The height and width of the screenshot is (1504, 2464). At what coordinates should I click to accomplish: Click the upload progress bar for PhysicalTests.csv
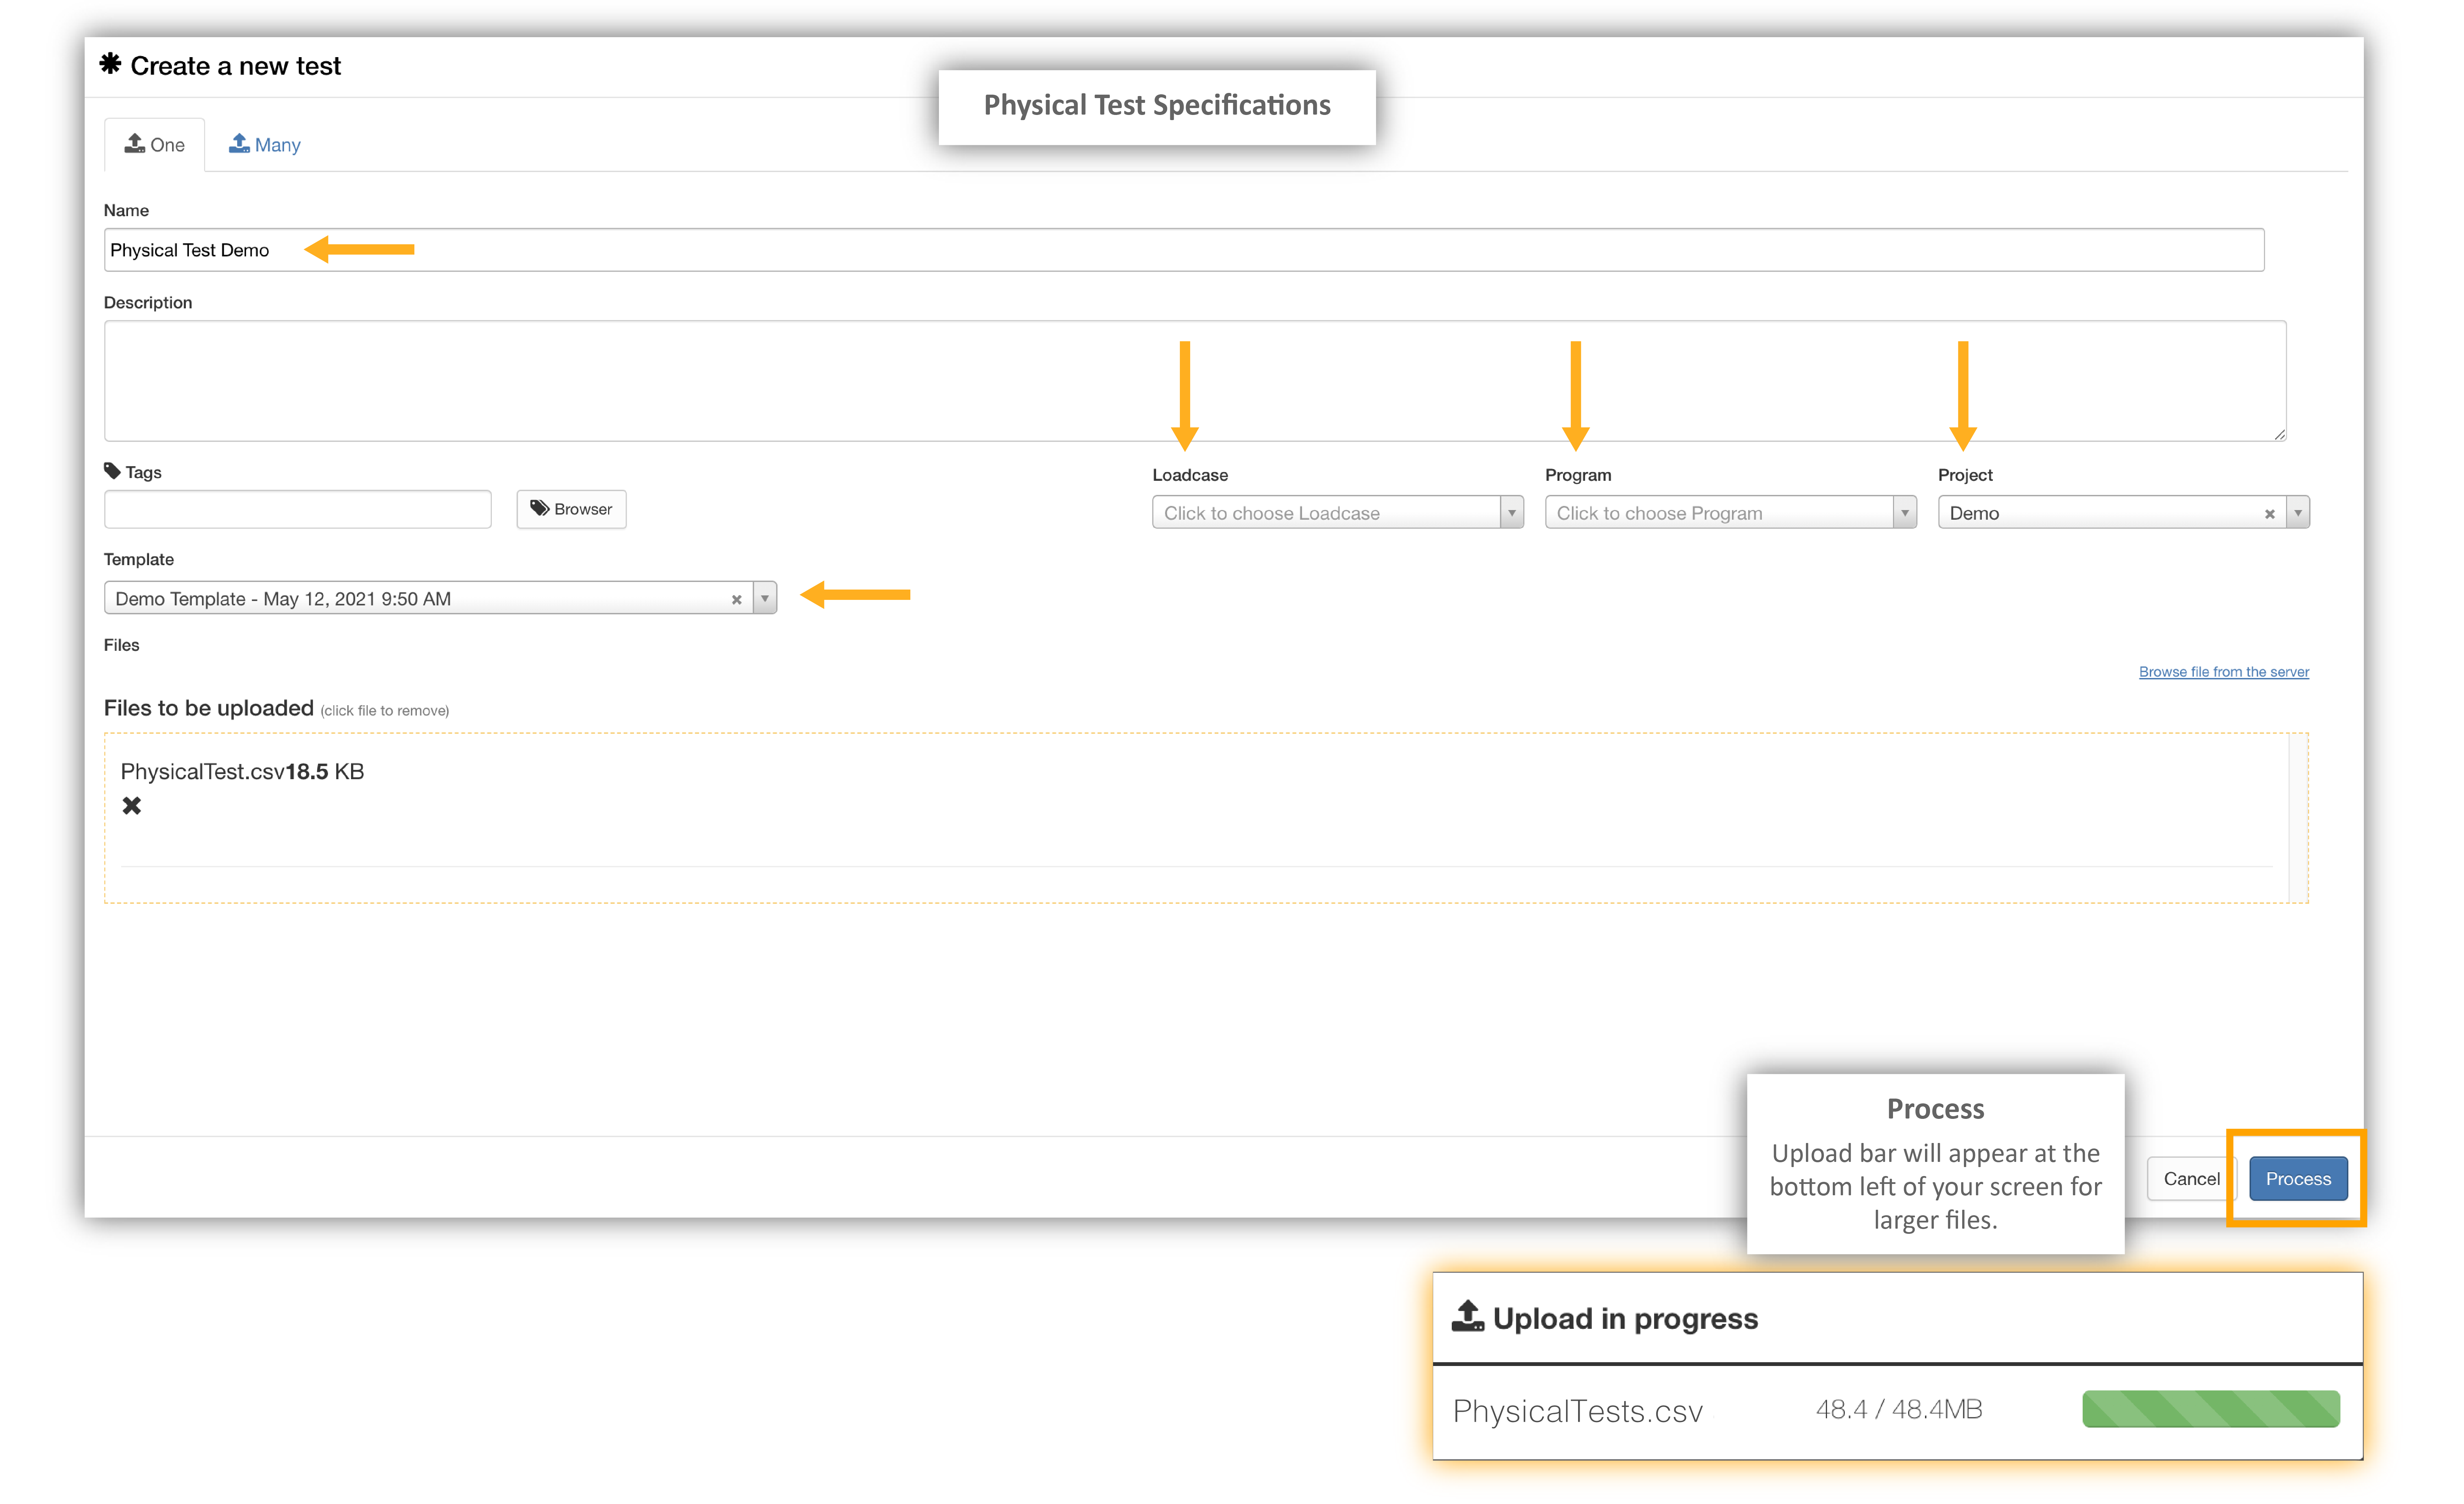click(2211, 1409)
